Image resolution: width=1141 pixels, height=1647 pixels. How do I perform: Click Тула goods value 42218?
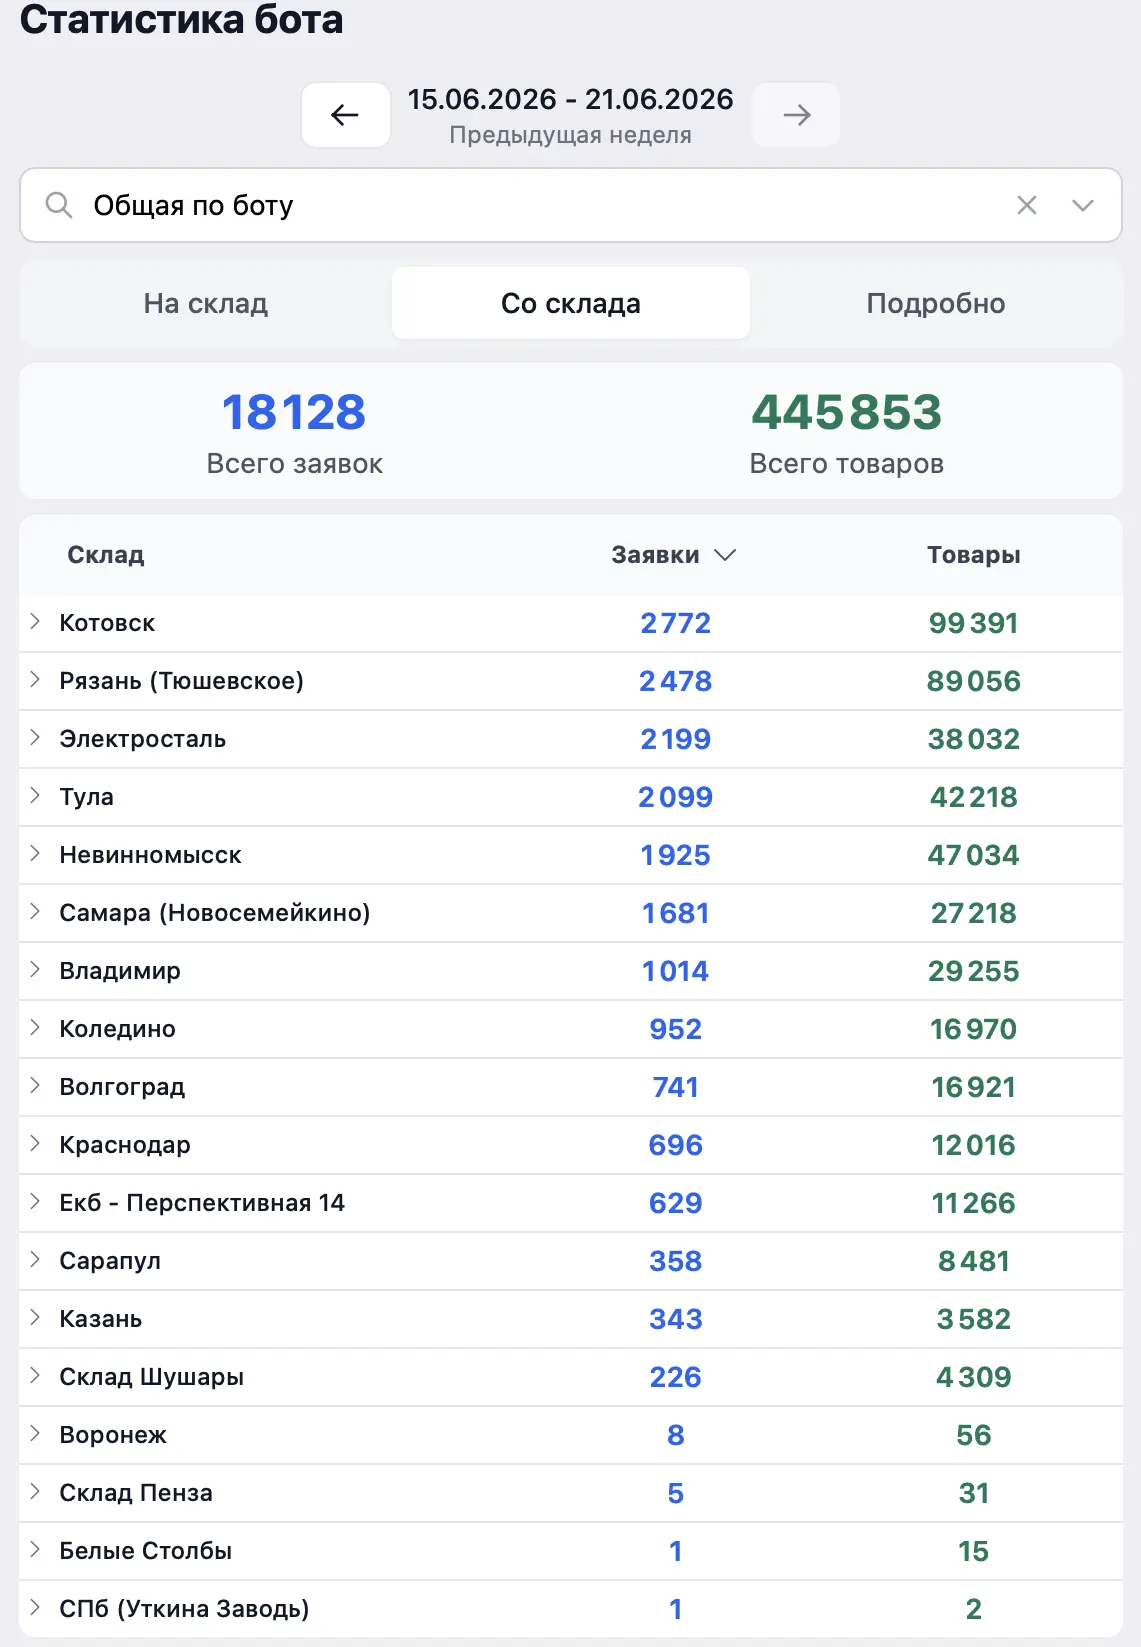[x=974, y=797]
